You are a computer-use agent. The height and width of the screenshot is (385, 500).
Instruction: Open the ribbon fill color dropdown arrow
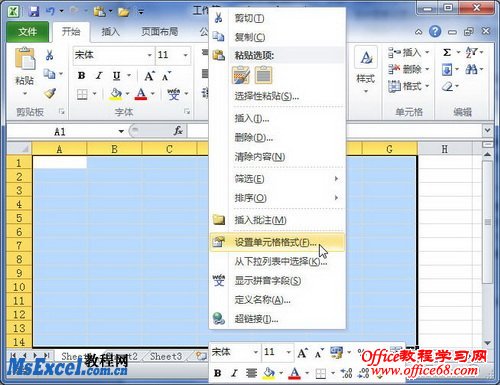click(x=127, y=94)
